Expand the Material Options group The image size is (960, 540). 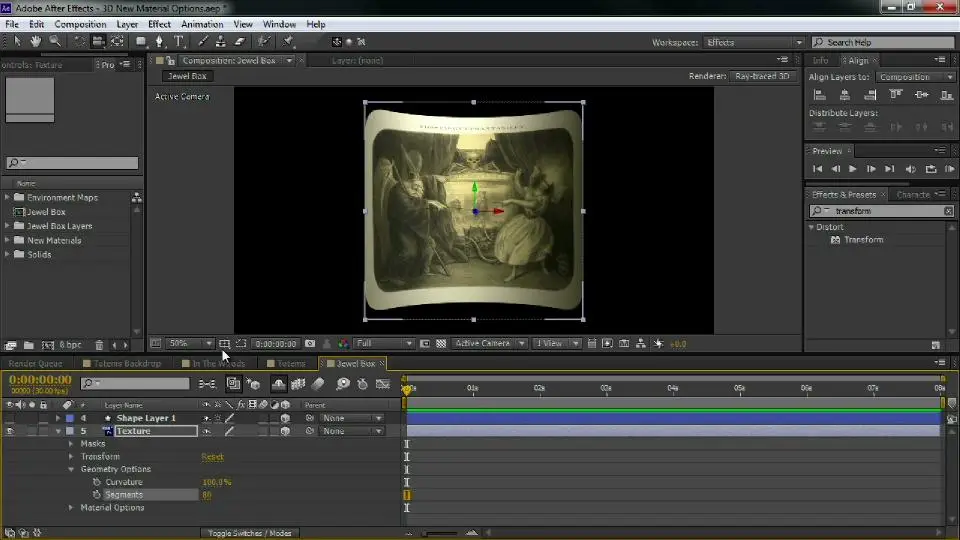pyautogui.click(x=71, y=508)
